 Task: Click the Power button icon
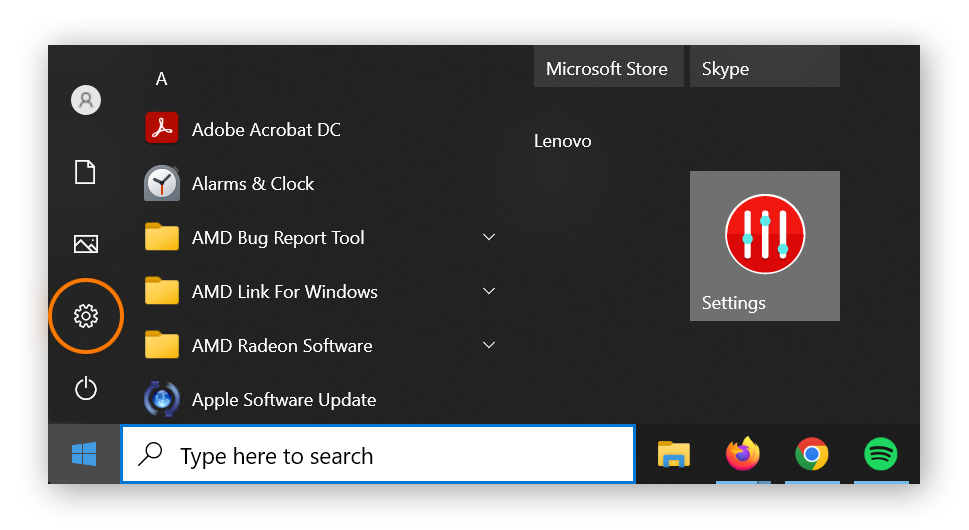pos(86,388)
